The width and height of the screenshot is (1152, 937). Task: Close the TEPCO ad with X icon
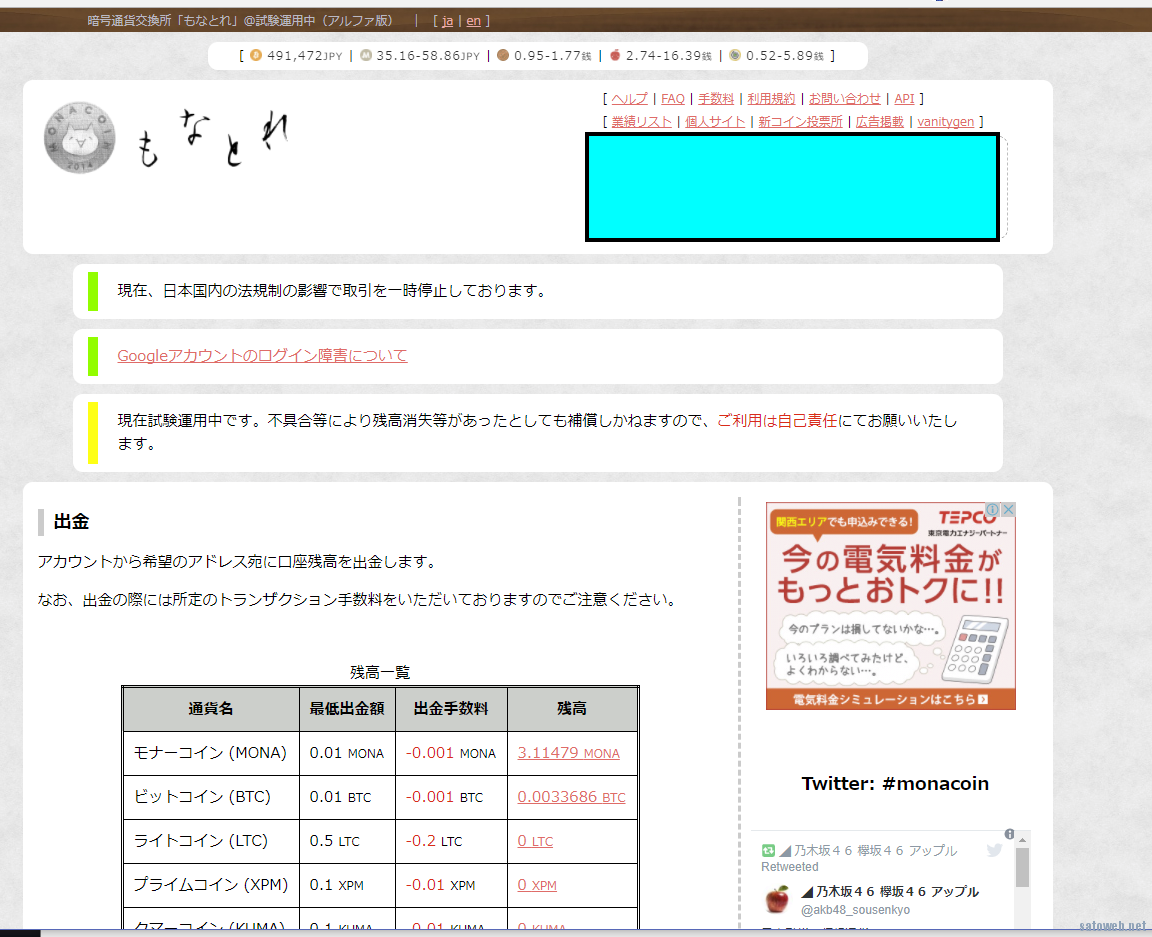click(1008, 510)
